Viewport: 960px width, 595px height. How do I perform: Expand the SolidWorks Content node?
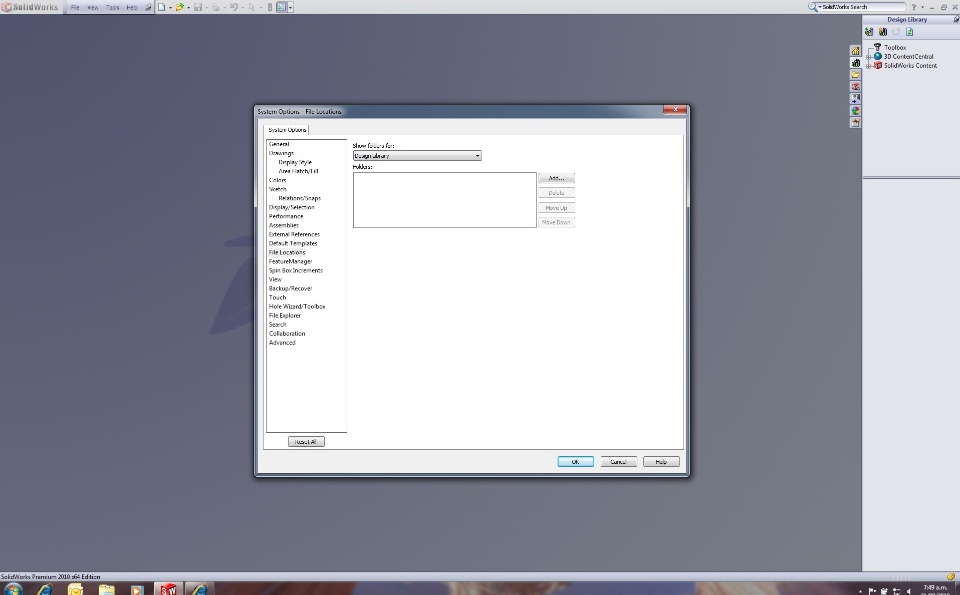click(x=869, y=65)
